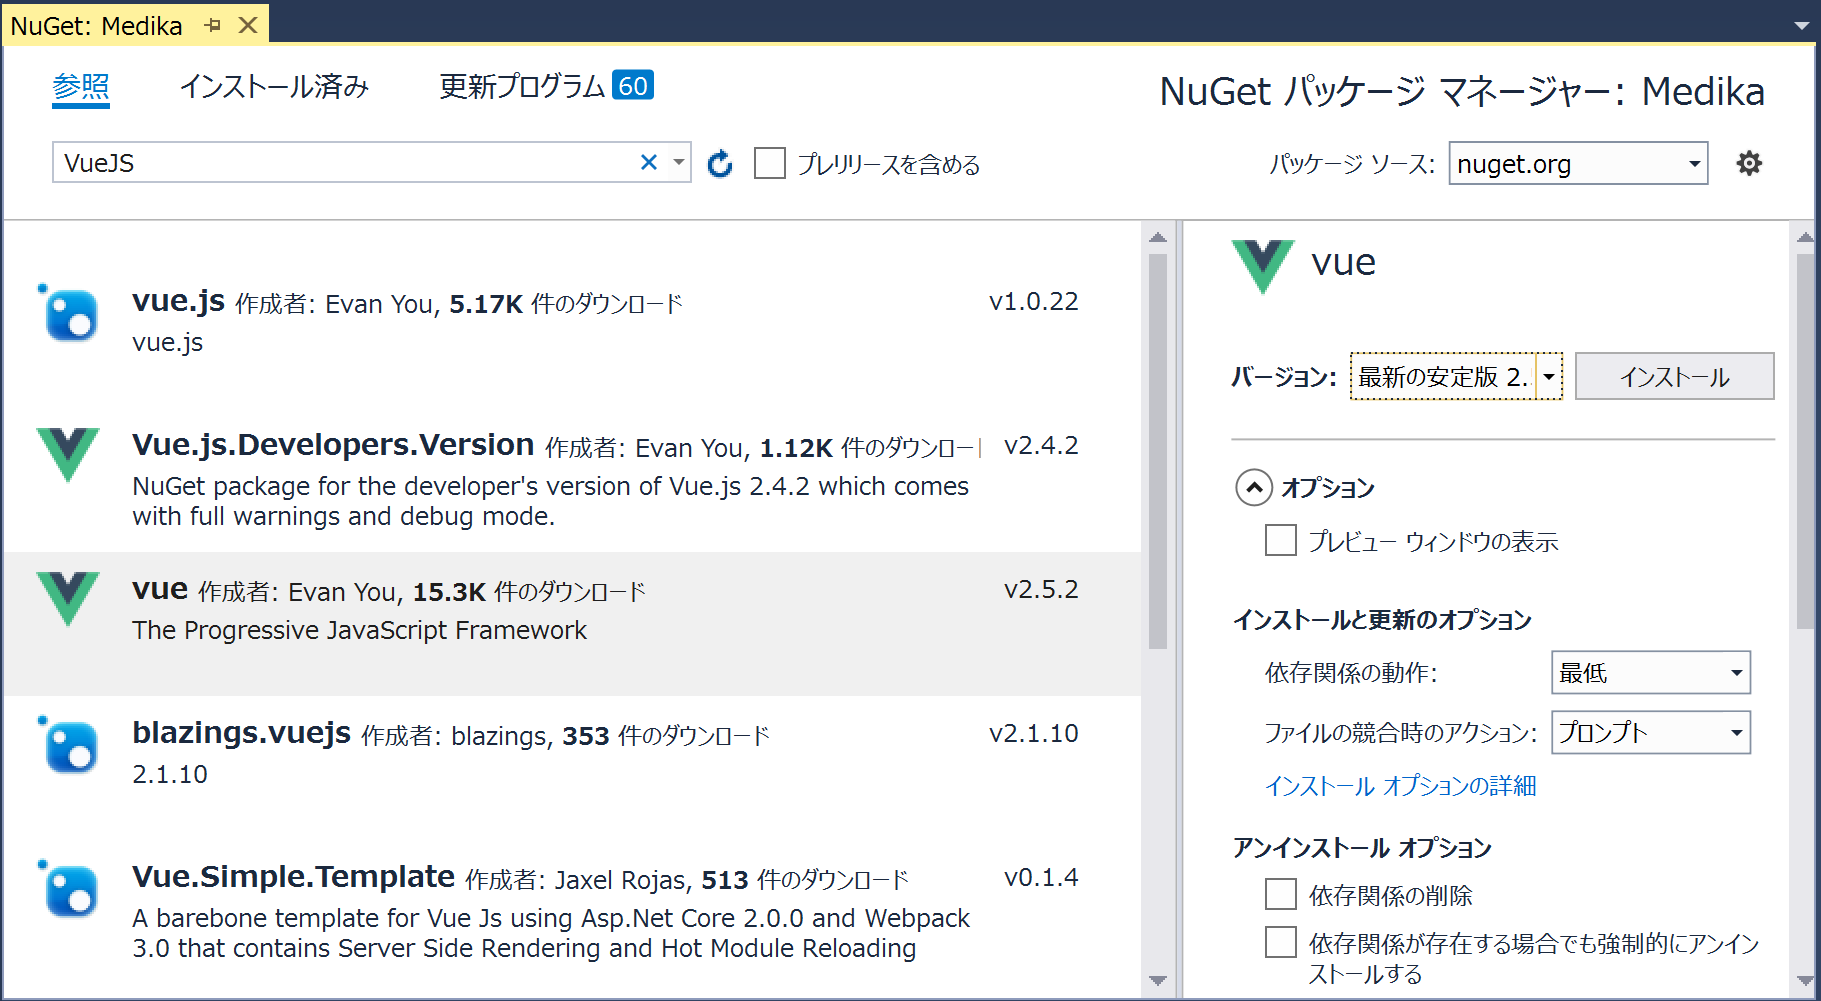Enable the プレリリースを含める checkbox
Image resolution: width=1821 pixels, height=1001 pixels.
[770, 163]
